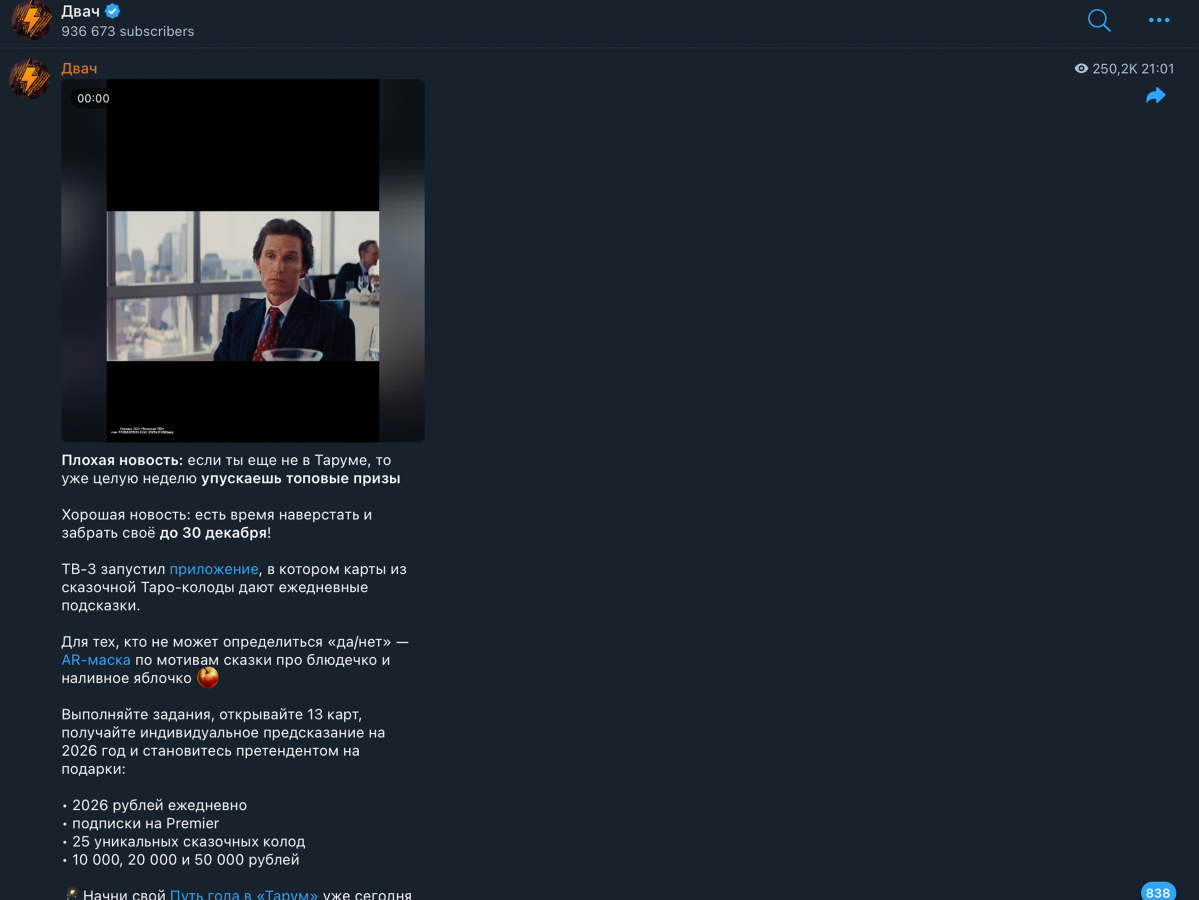Click the Двач channel title in header

[x=80, y=11]
